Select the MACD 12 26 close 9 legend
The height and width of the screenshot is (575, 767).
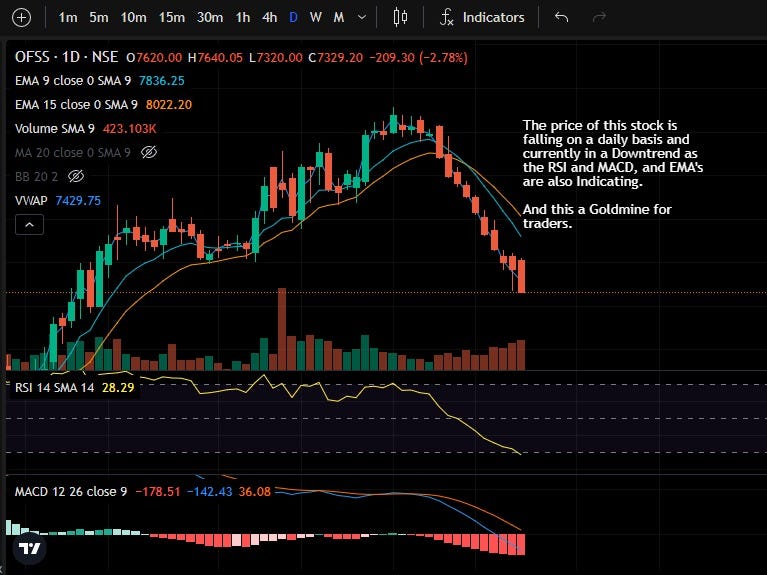71,492
